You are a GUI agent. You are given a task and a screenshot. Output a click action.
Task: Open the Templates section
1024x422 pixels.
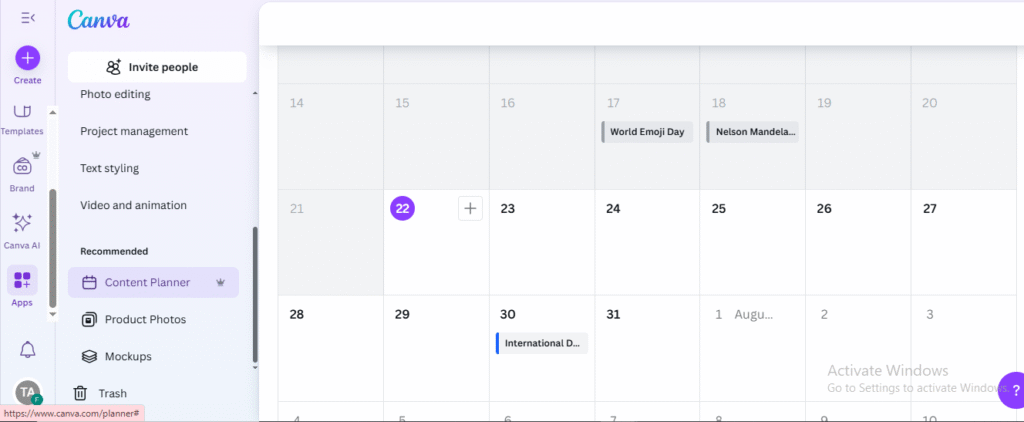pos(22,119)
